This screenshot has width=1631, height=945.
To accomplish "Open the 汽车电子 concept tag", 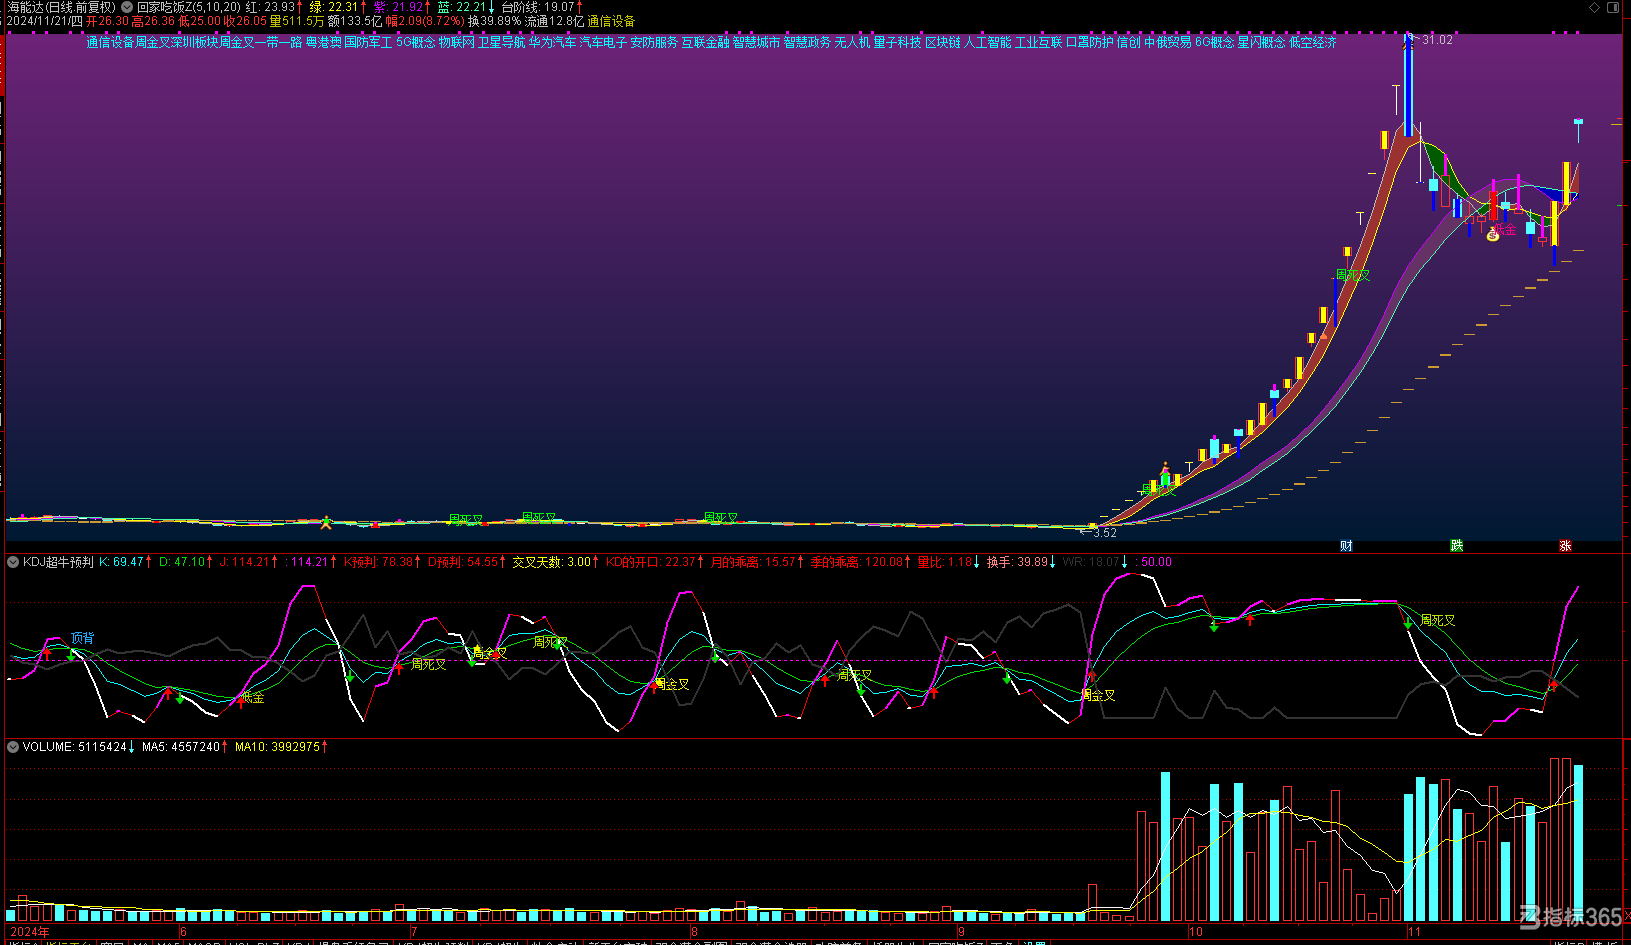I will click(603, 42).
